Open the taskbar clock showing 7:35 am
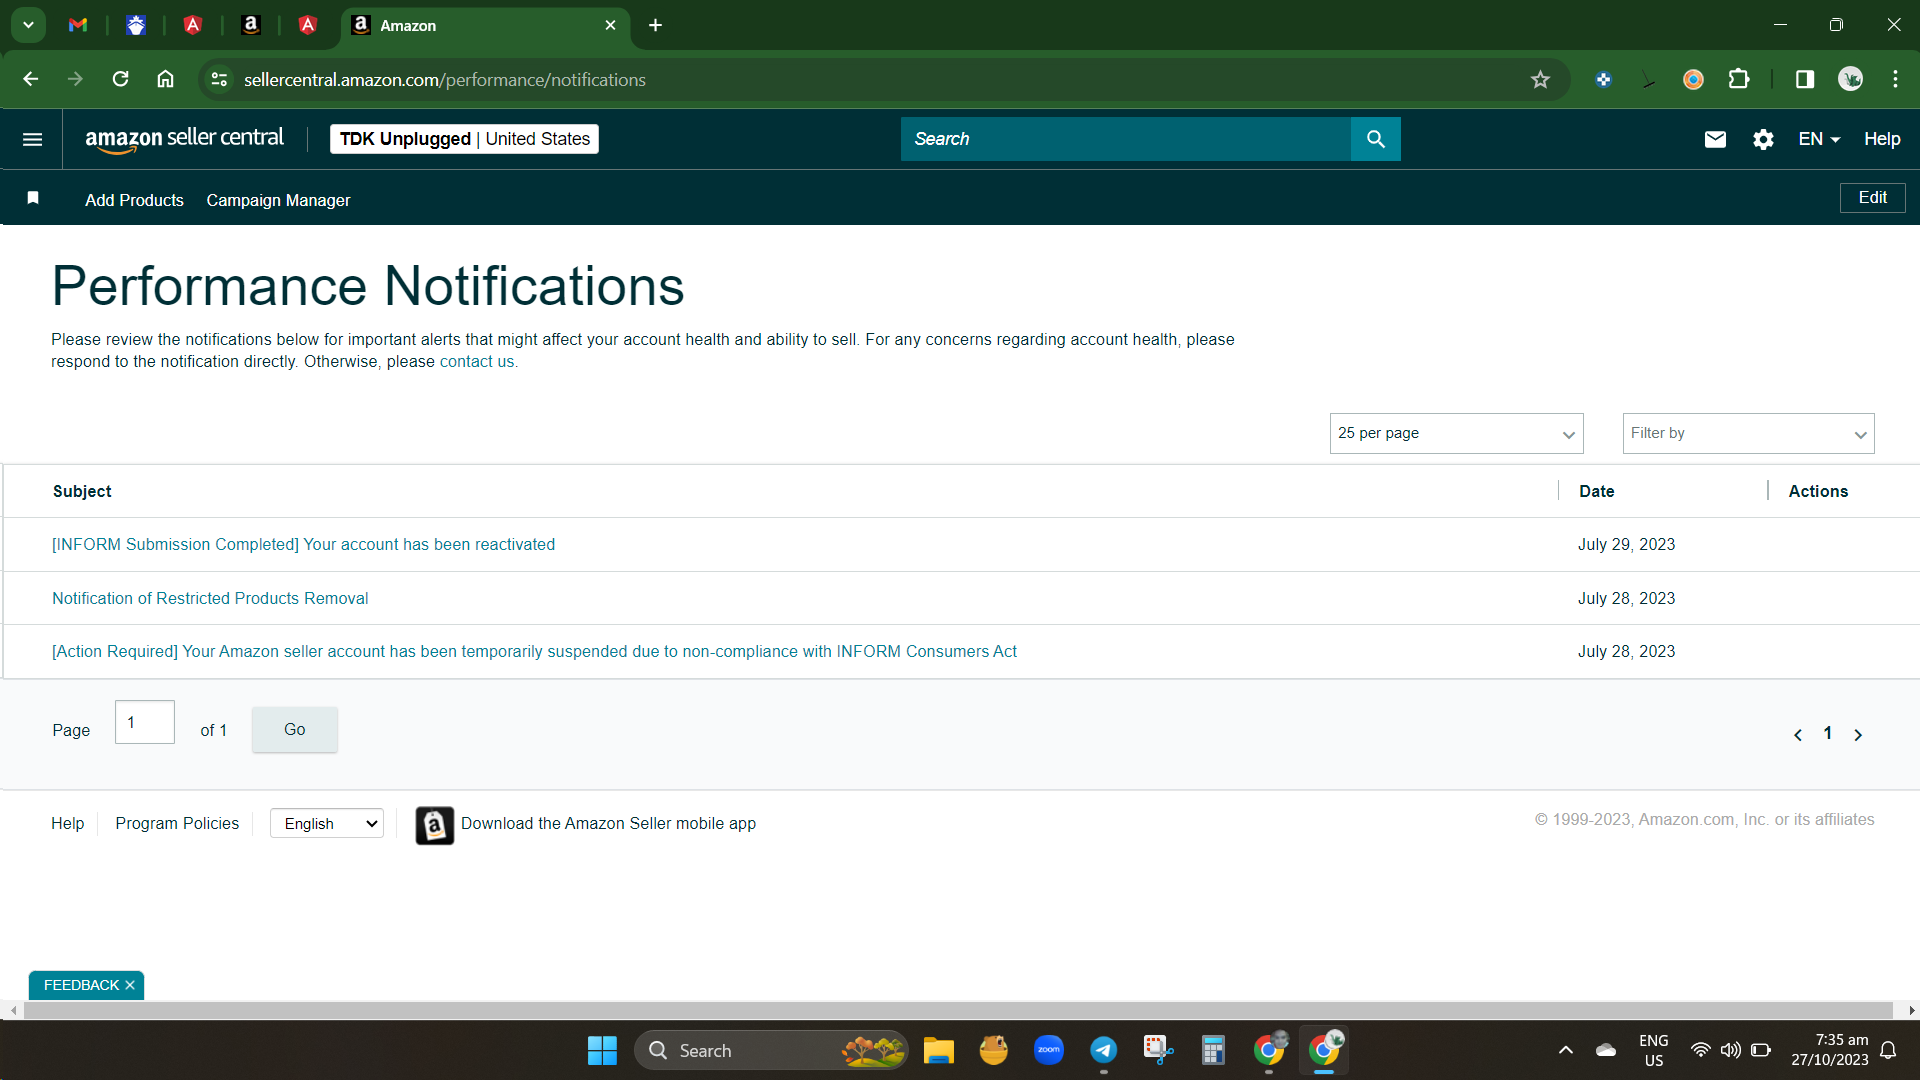This screenshot has width=1920, height=1080. click(1829, 1050)
